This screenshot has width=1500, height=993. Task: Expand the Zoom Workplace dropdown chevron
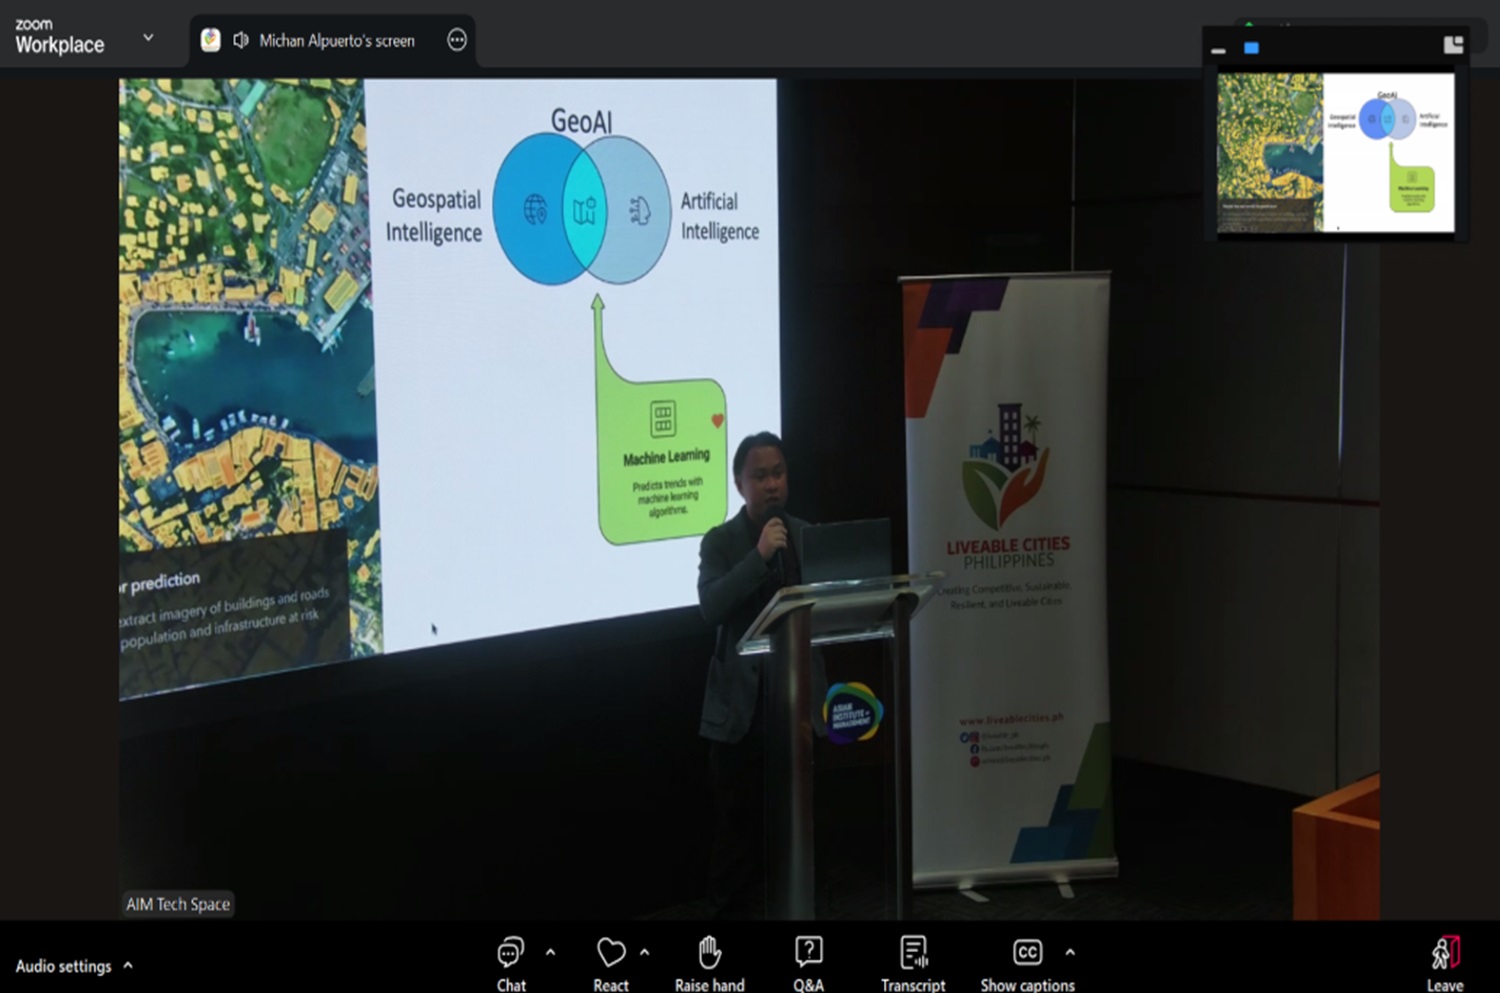point(148,38)
